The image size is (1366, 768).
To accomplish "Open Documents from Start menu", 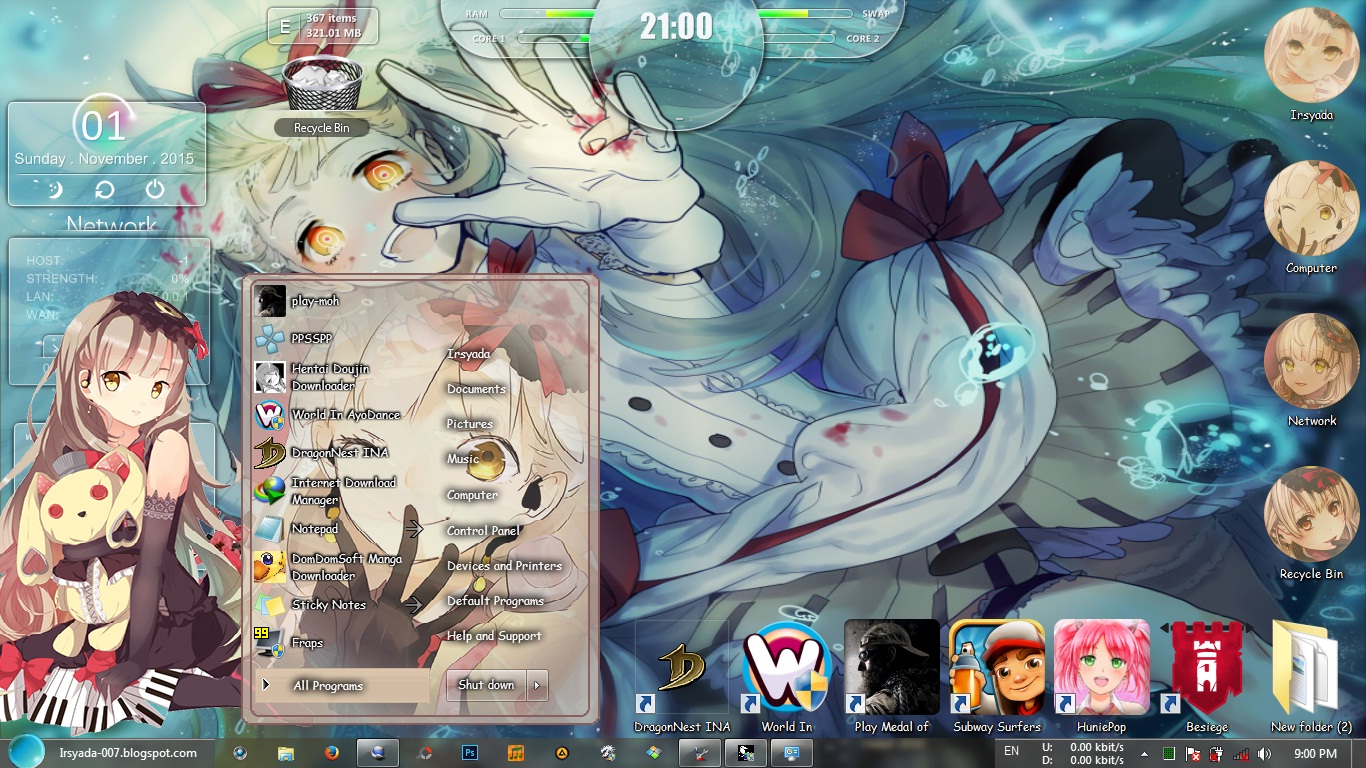I will (476, 389).
